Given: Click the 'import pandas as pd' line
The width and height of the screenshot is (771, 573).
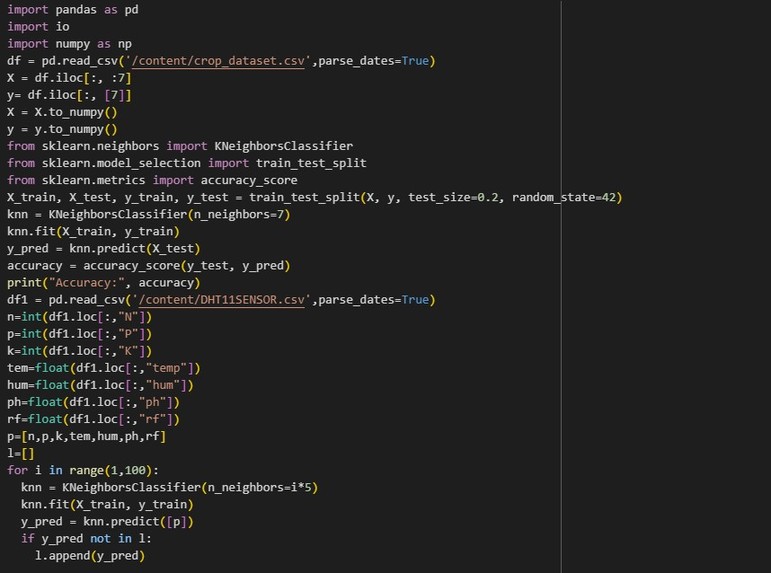Looking at the screenshot, I should click(x=73, y=10).
